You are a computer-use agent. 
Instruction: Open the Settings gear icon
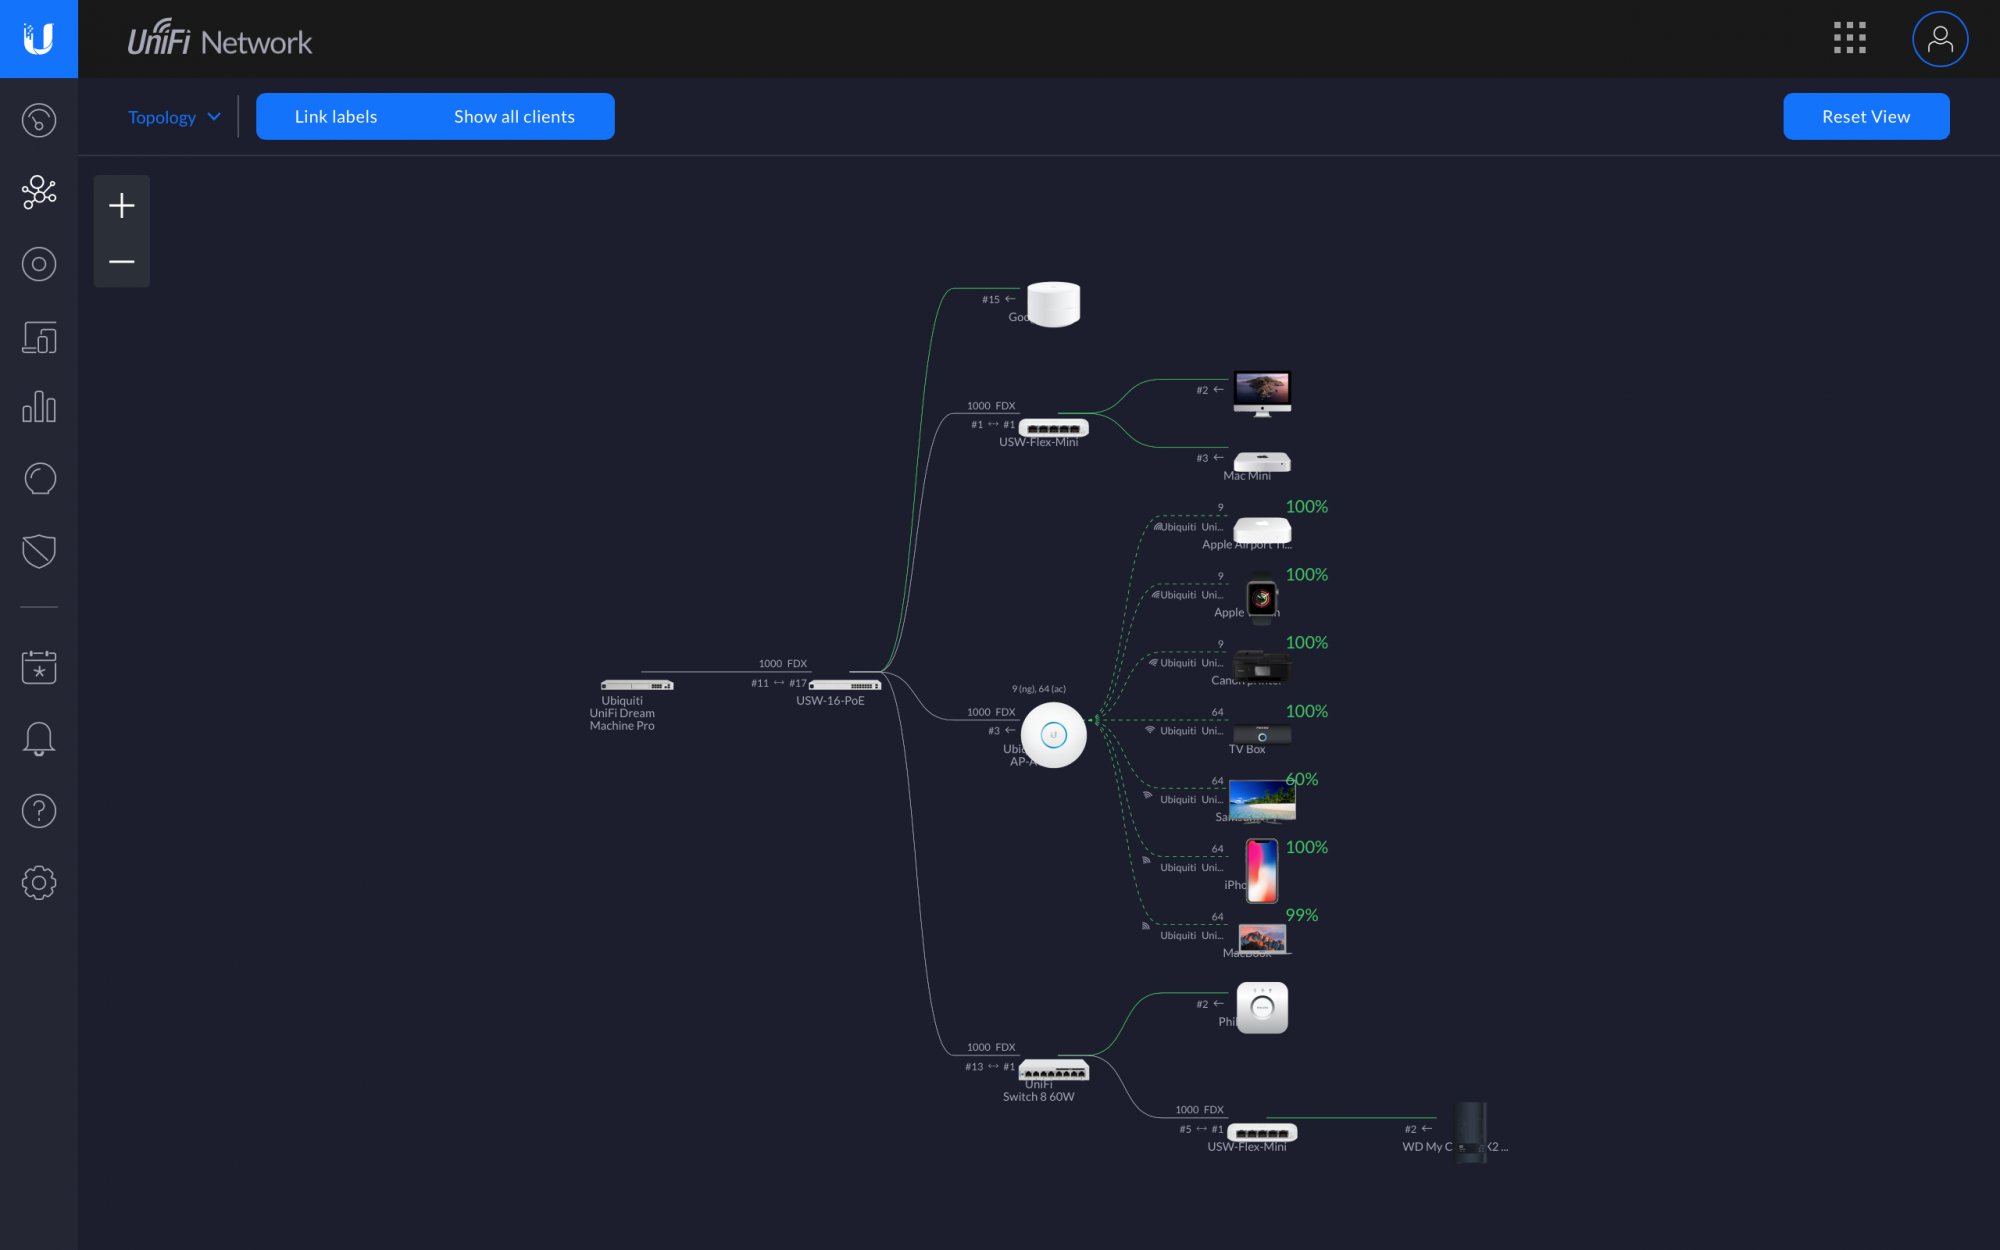pos(39,883)
